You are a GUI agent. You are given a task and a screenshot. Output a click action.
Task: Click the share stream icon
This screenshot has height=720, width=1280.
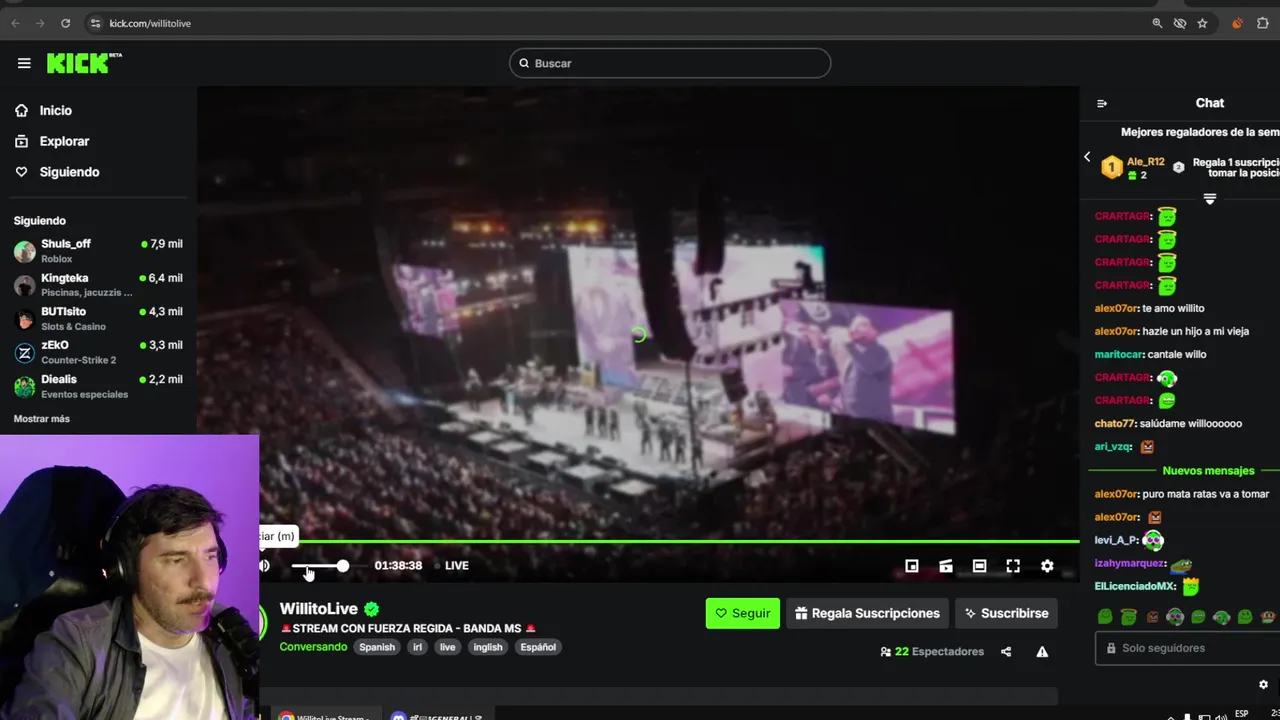pyautogui.click(x=1006, y=652)
